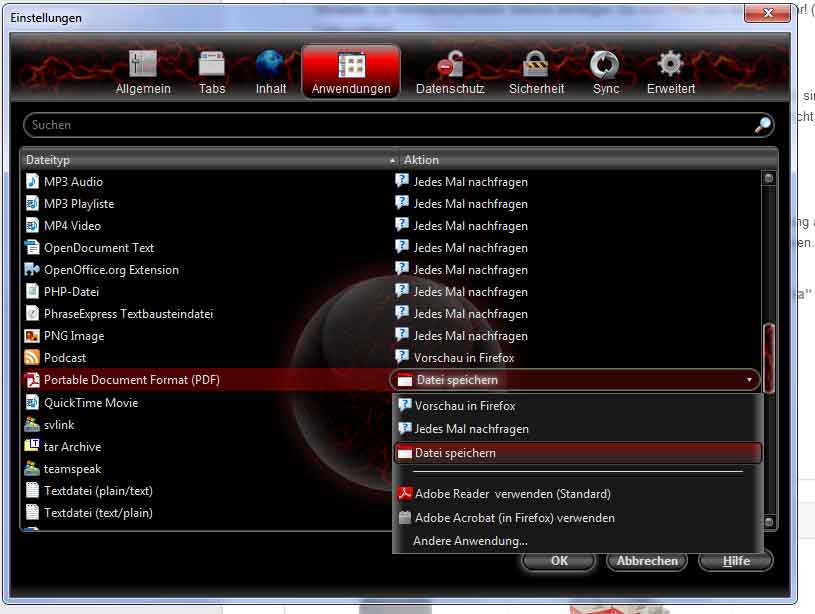This screenshot has width=815, height=614.
Task: Click the Abbrechen button
Action: pyautogui.click(x=647, y=561)
